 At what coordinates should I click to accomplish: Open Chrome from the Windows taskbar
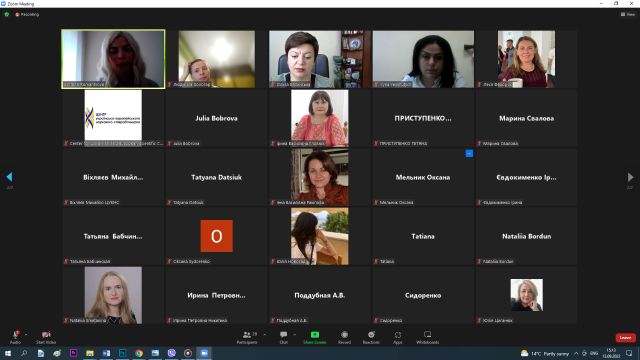pyautogui.click(x=139, y=353)
